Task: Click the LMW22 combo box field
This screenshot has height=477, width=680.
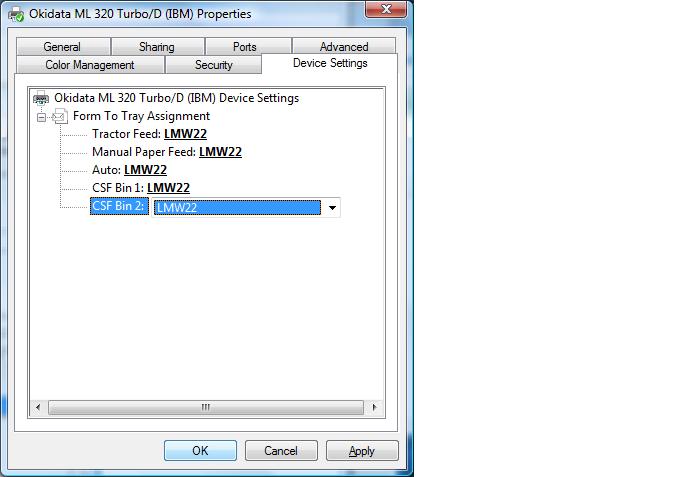Action: coord(237,208)
